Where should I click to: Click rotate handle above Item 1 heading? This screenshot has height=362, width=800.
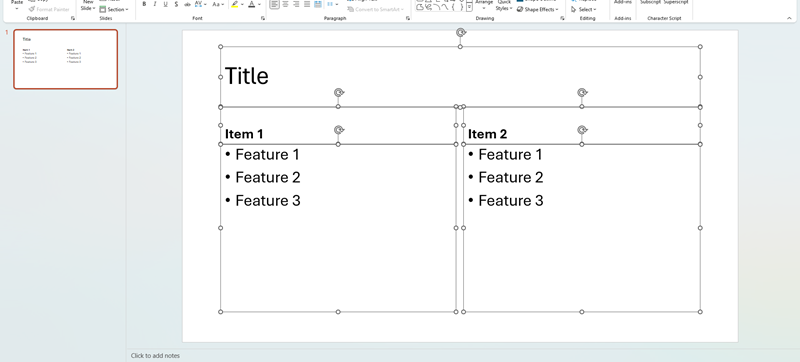[339, 92]
